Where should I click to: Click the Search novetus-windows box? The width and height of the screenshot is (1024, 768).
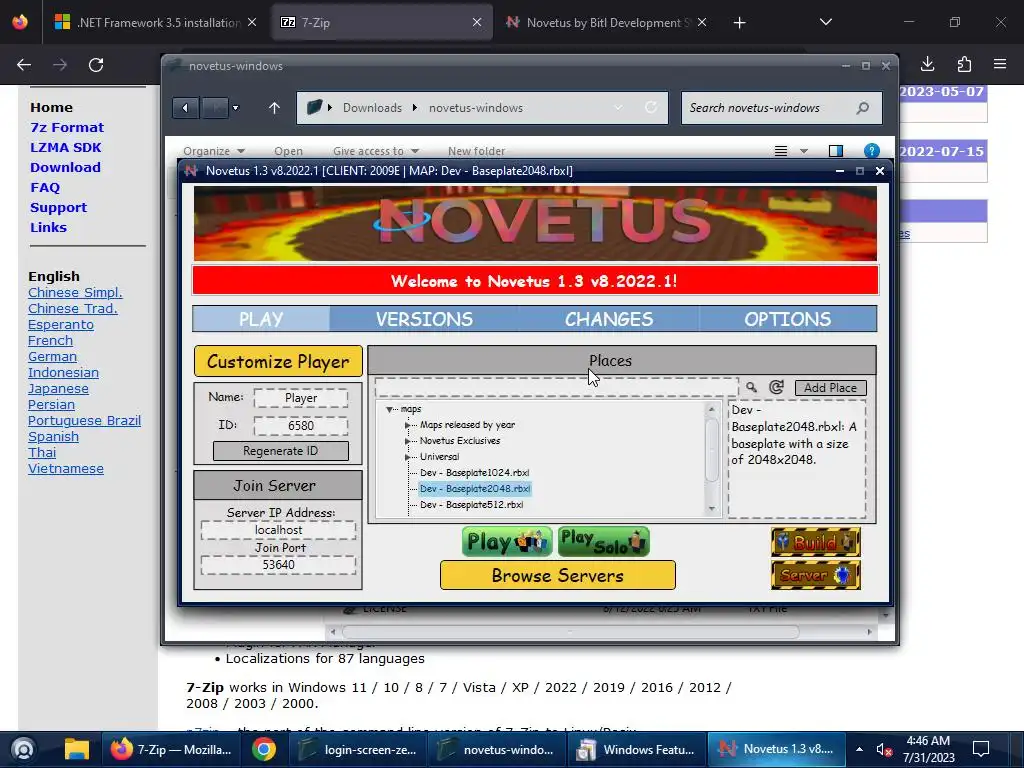(x=782, y=108)
